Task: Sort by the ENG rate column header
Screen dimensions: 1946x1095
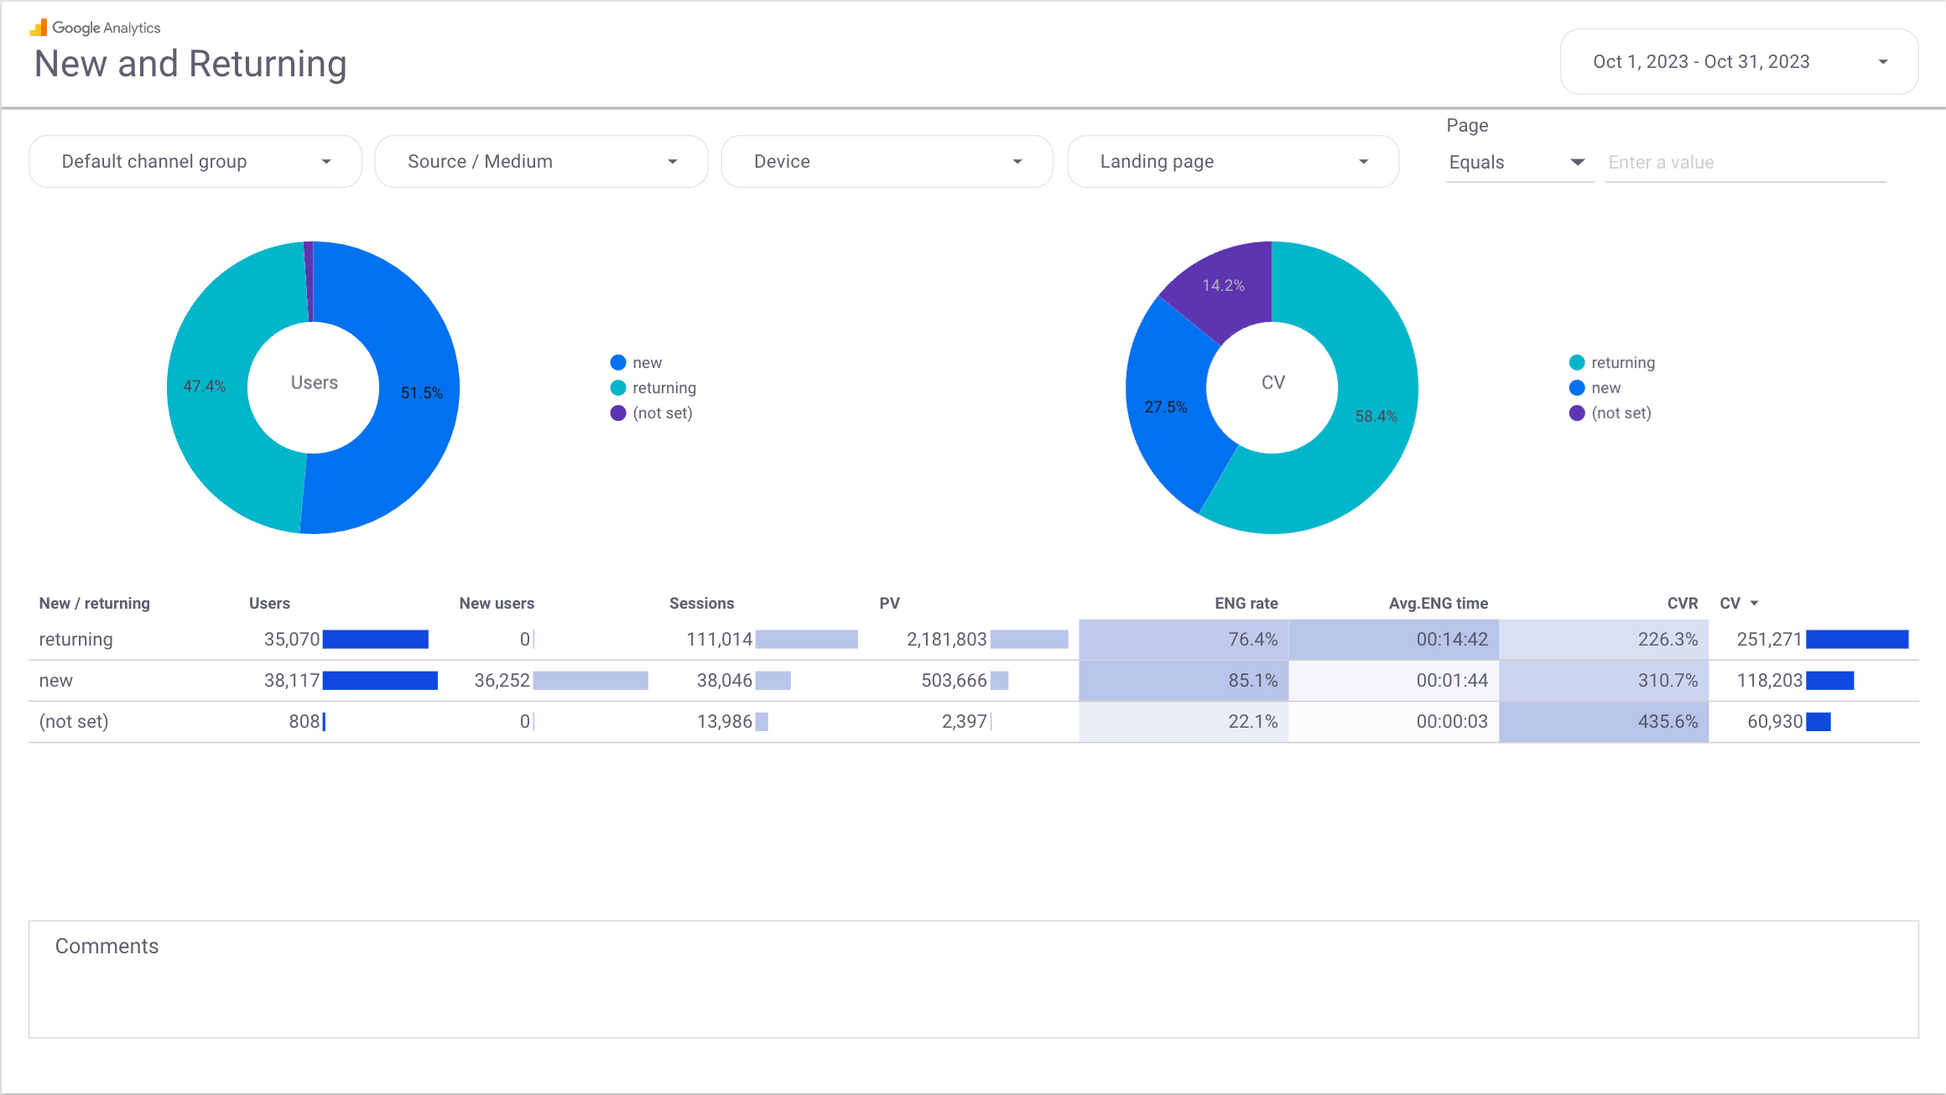Action: click(x=1245, y=604)
